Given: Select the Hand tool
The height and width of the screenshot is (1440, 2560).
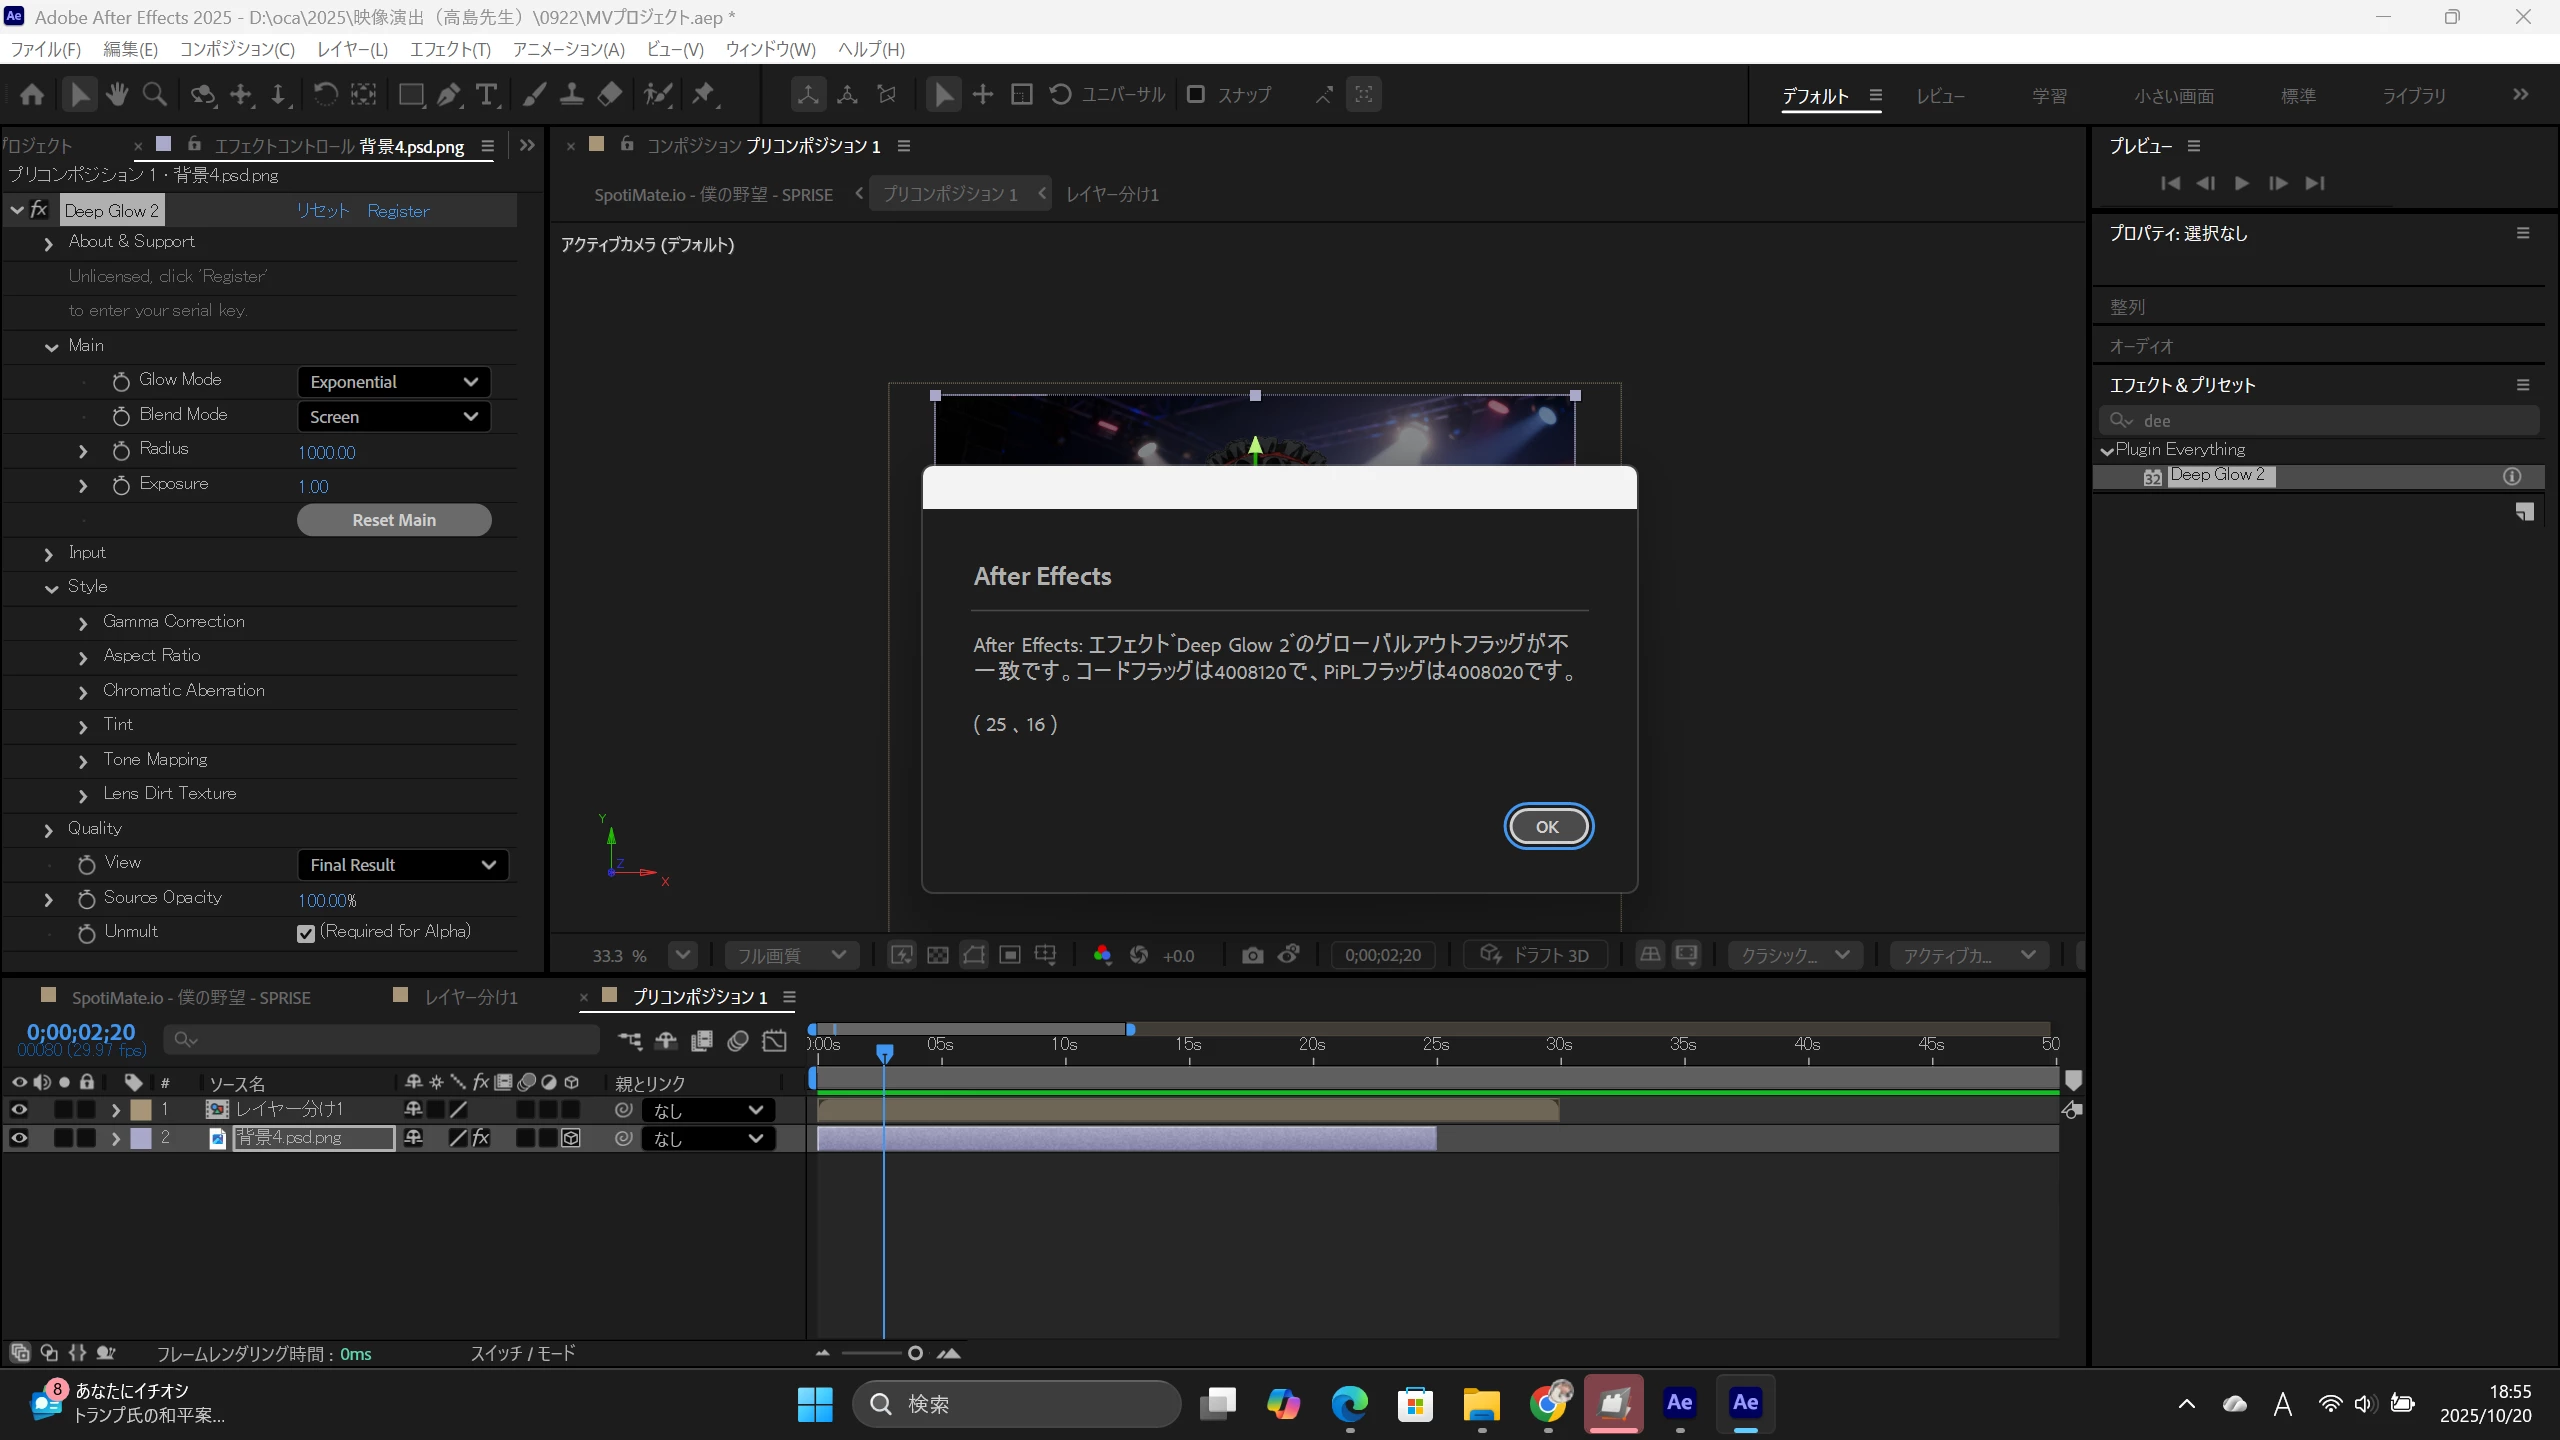Looking at the screenshot, I should pyautogui.click(x=117, y=94).
